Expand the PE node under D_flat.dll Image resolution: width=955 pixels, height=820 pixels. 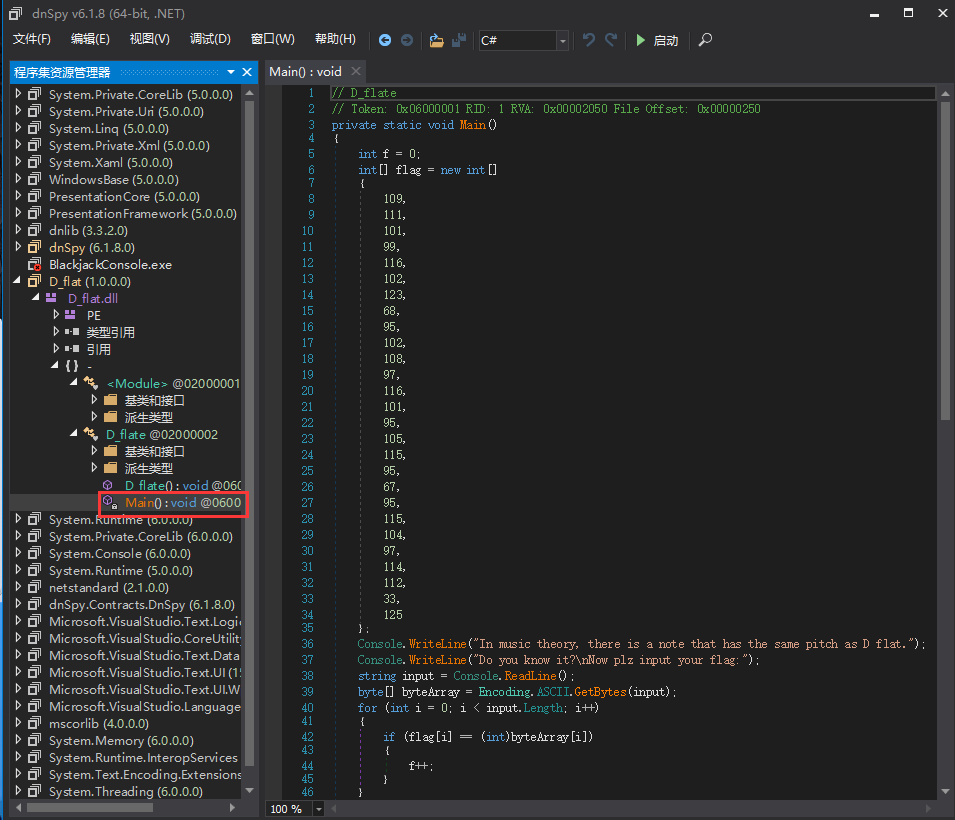click(56, 315)
